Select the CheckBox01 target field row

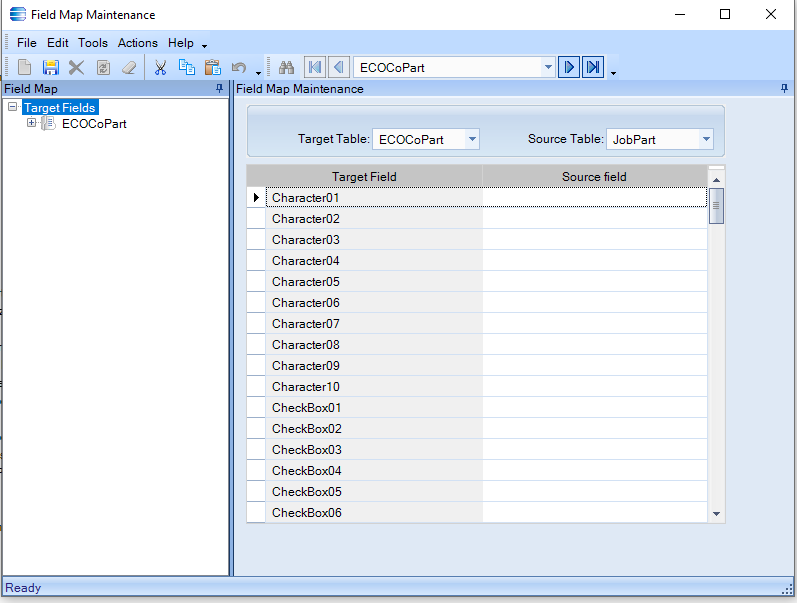374,408
